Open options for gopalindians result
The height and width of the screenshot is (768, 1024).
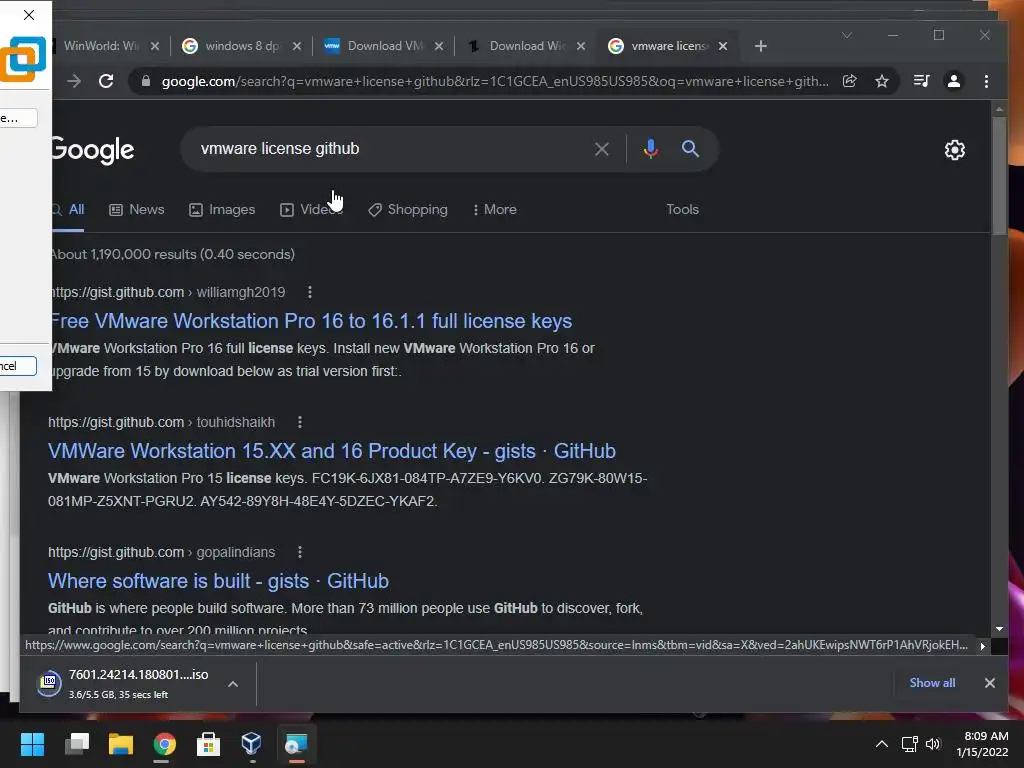[300, 552]
